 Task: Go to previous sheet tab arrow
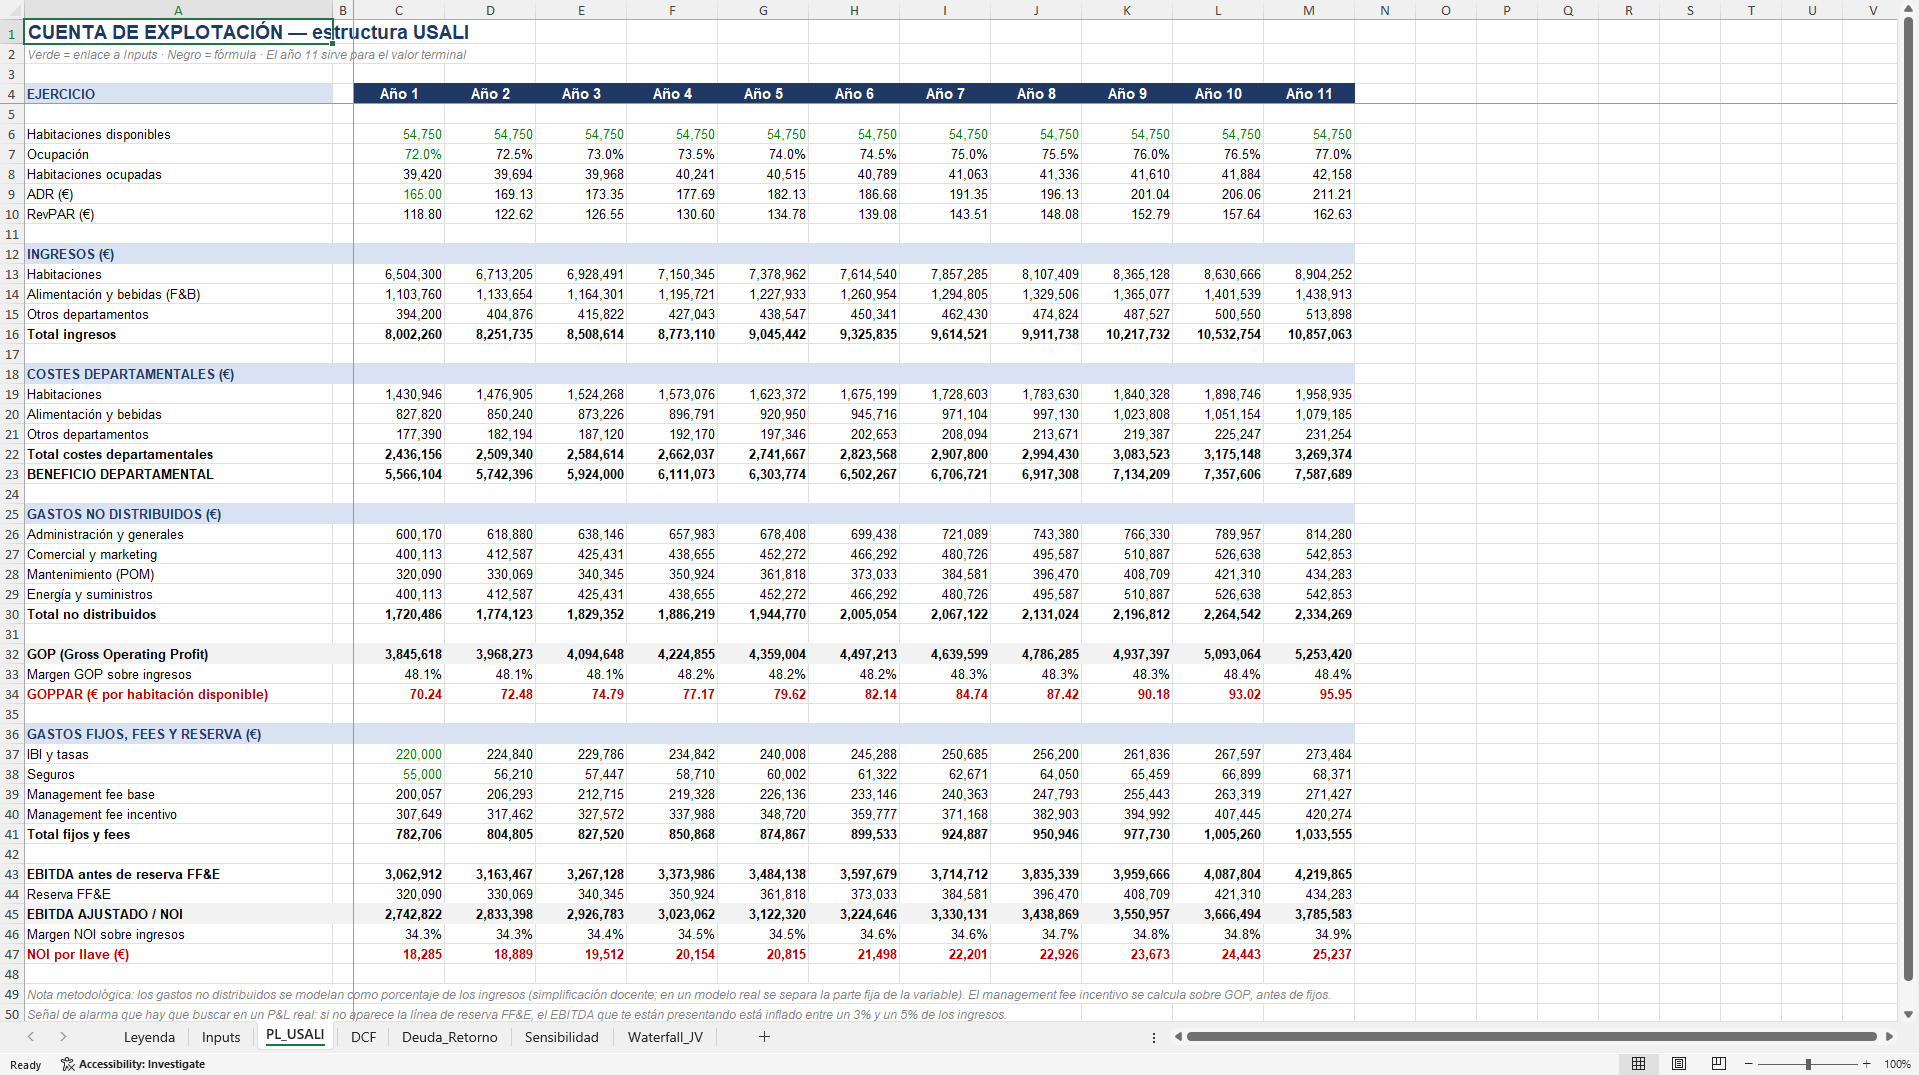coord(31,1037)
